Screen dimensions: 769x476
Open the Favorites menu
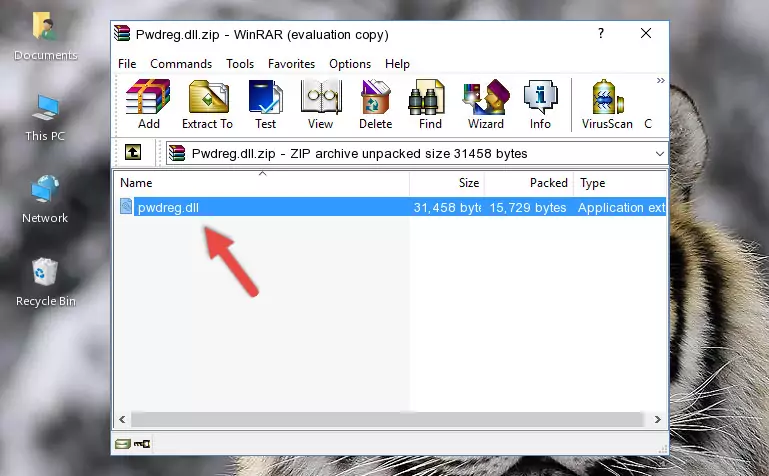click(291, 64)
